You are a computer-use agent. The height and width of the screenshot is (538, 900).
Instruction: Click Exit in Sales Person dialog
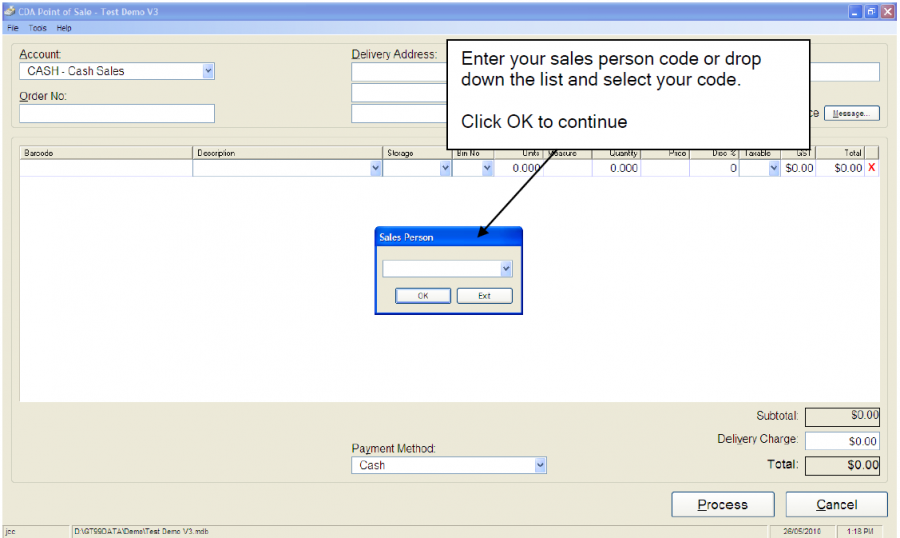(484, 296)
